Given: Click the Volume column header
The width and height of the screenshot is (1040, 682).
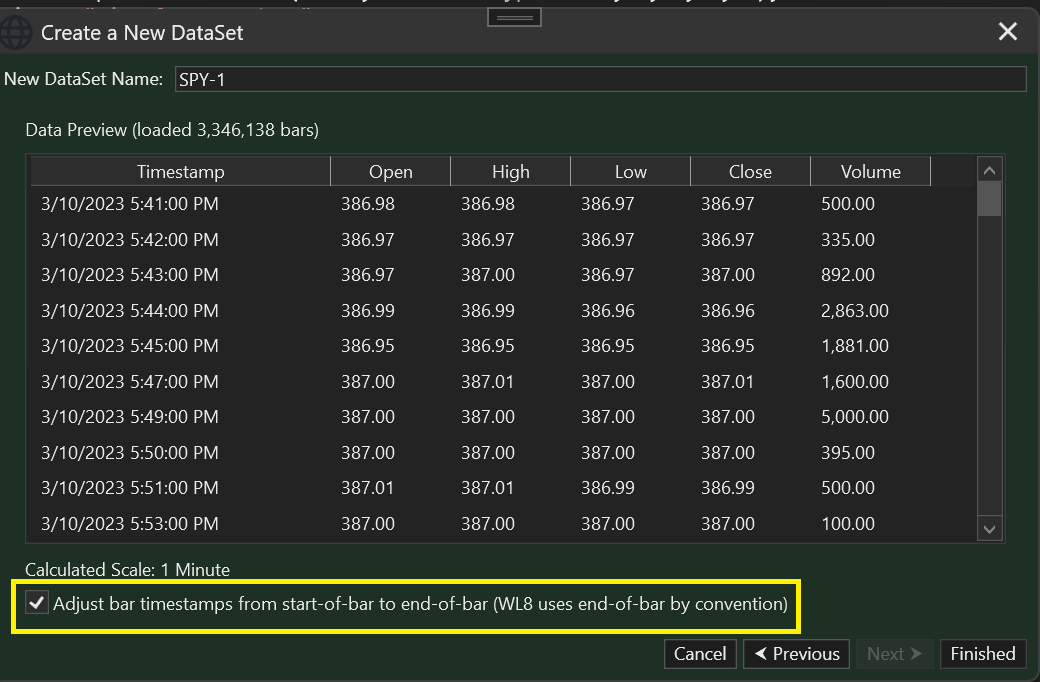Looking at the screenshot, I should pos(870,172).
